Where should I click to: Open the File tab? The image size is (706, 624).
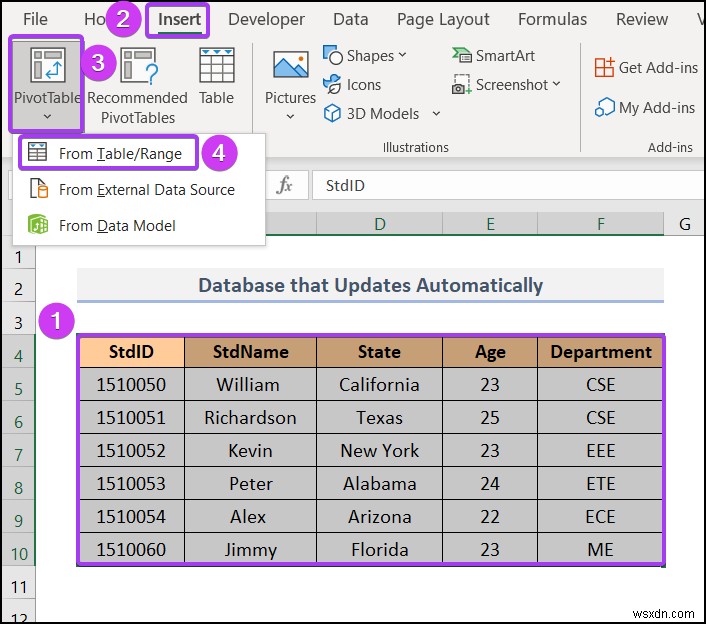click(x=35, y=19)
